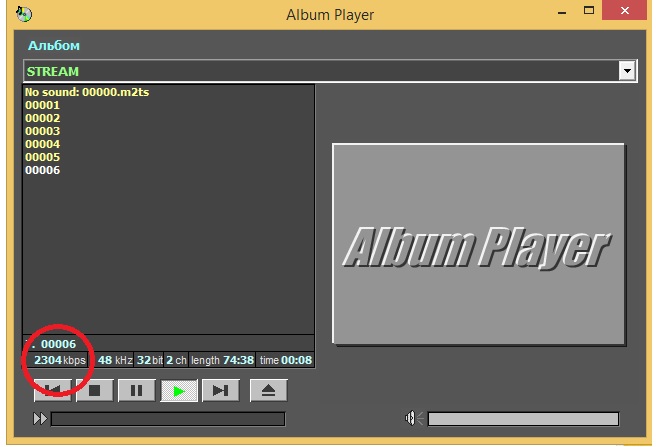The image size is (656, 447).
Task: Click the green play button
Action: [179, 390]
